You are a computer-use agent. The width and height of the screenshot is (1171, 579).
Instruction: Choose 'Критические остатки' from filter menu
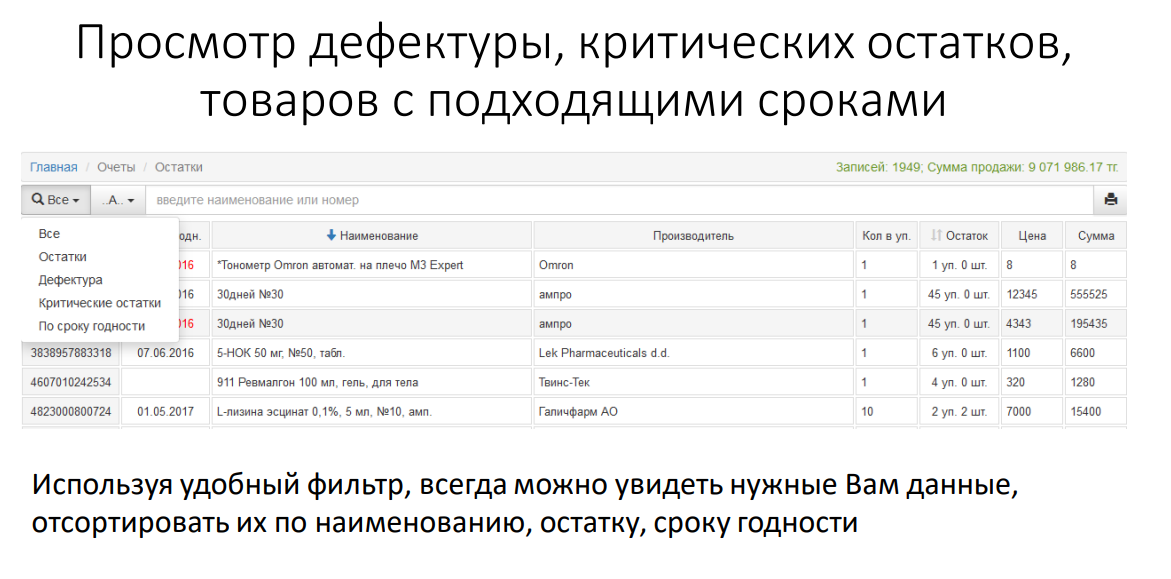click(x=99, y=303)
